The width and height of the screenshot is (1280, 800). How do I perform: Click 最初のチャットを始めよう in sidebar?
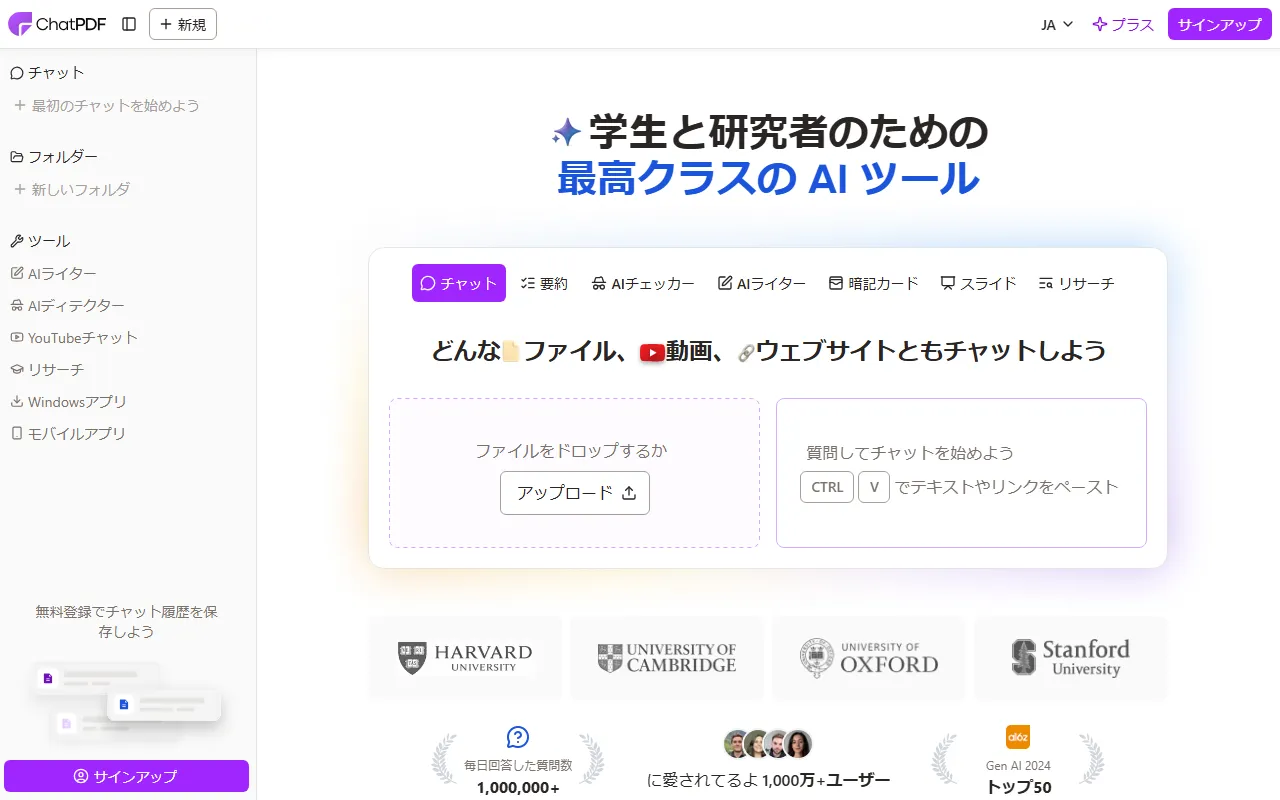[106, 105]
